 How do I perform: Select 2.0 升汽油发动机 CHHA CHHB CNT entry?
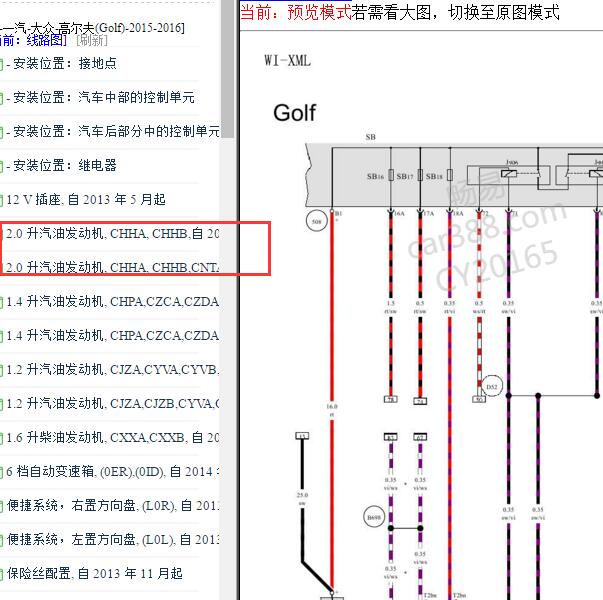click(x=112, y=267)
